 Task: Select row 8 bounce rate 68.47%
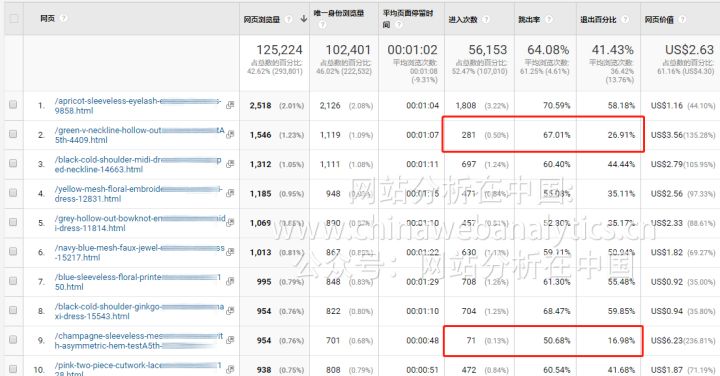pyautogui.click(x=557, y=311)
